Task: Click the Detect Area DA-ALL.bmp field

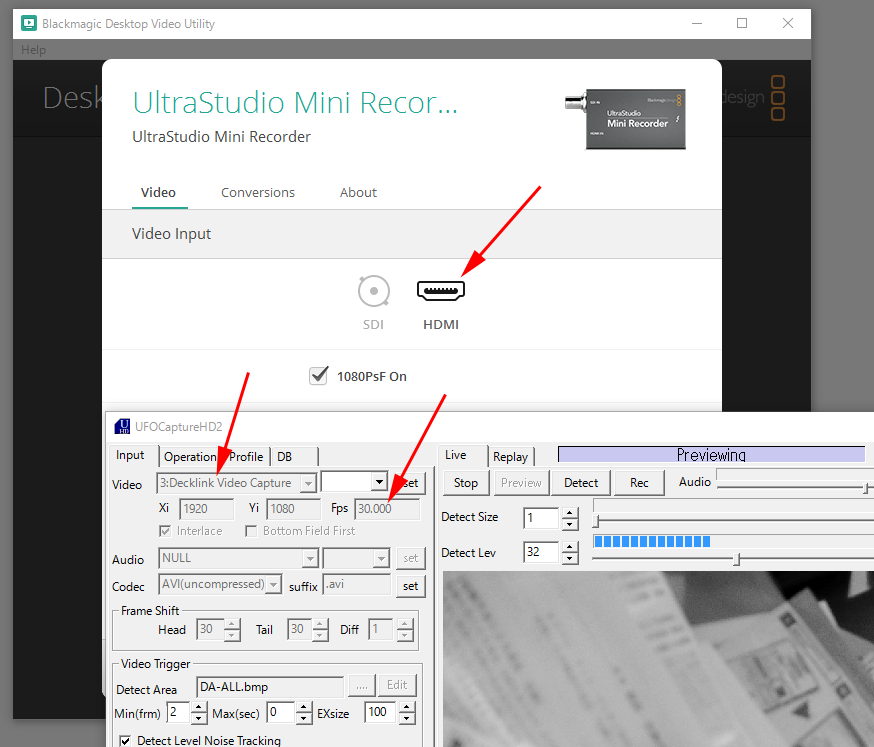Action: (x=270, y=687)
